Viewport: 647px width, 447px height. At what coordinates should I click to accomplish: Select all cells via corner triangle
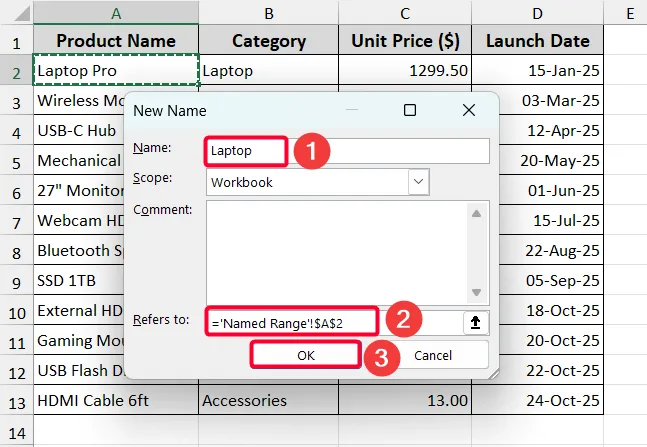click(21, 13)
